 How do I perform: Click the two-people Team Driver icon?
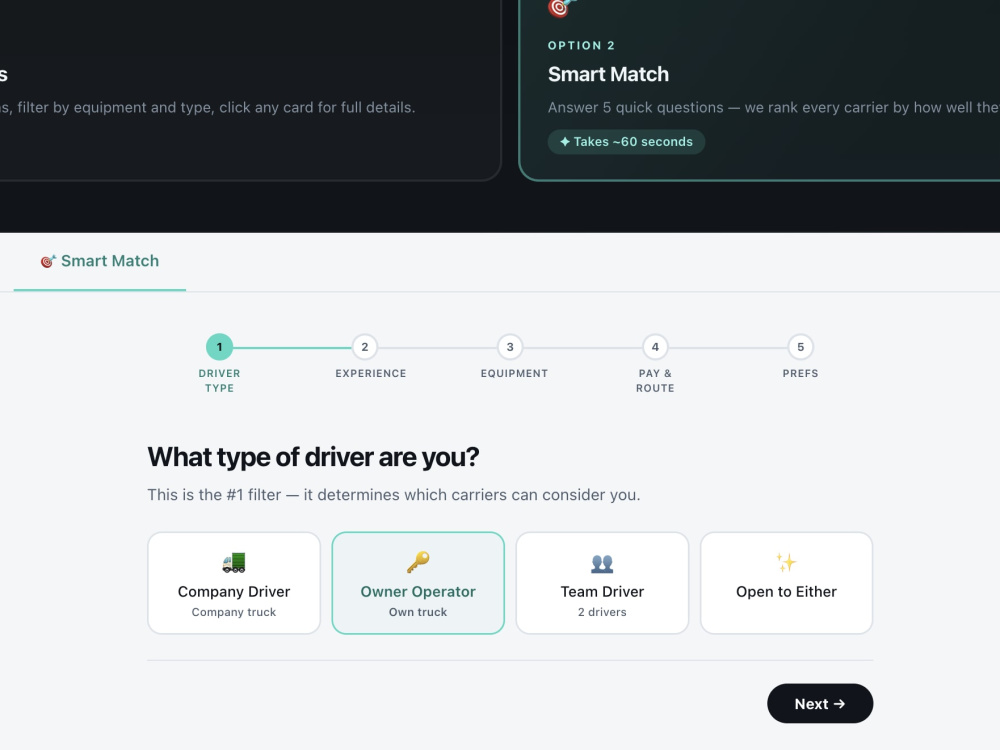[602, 563]
